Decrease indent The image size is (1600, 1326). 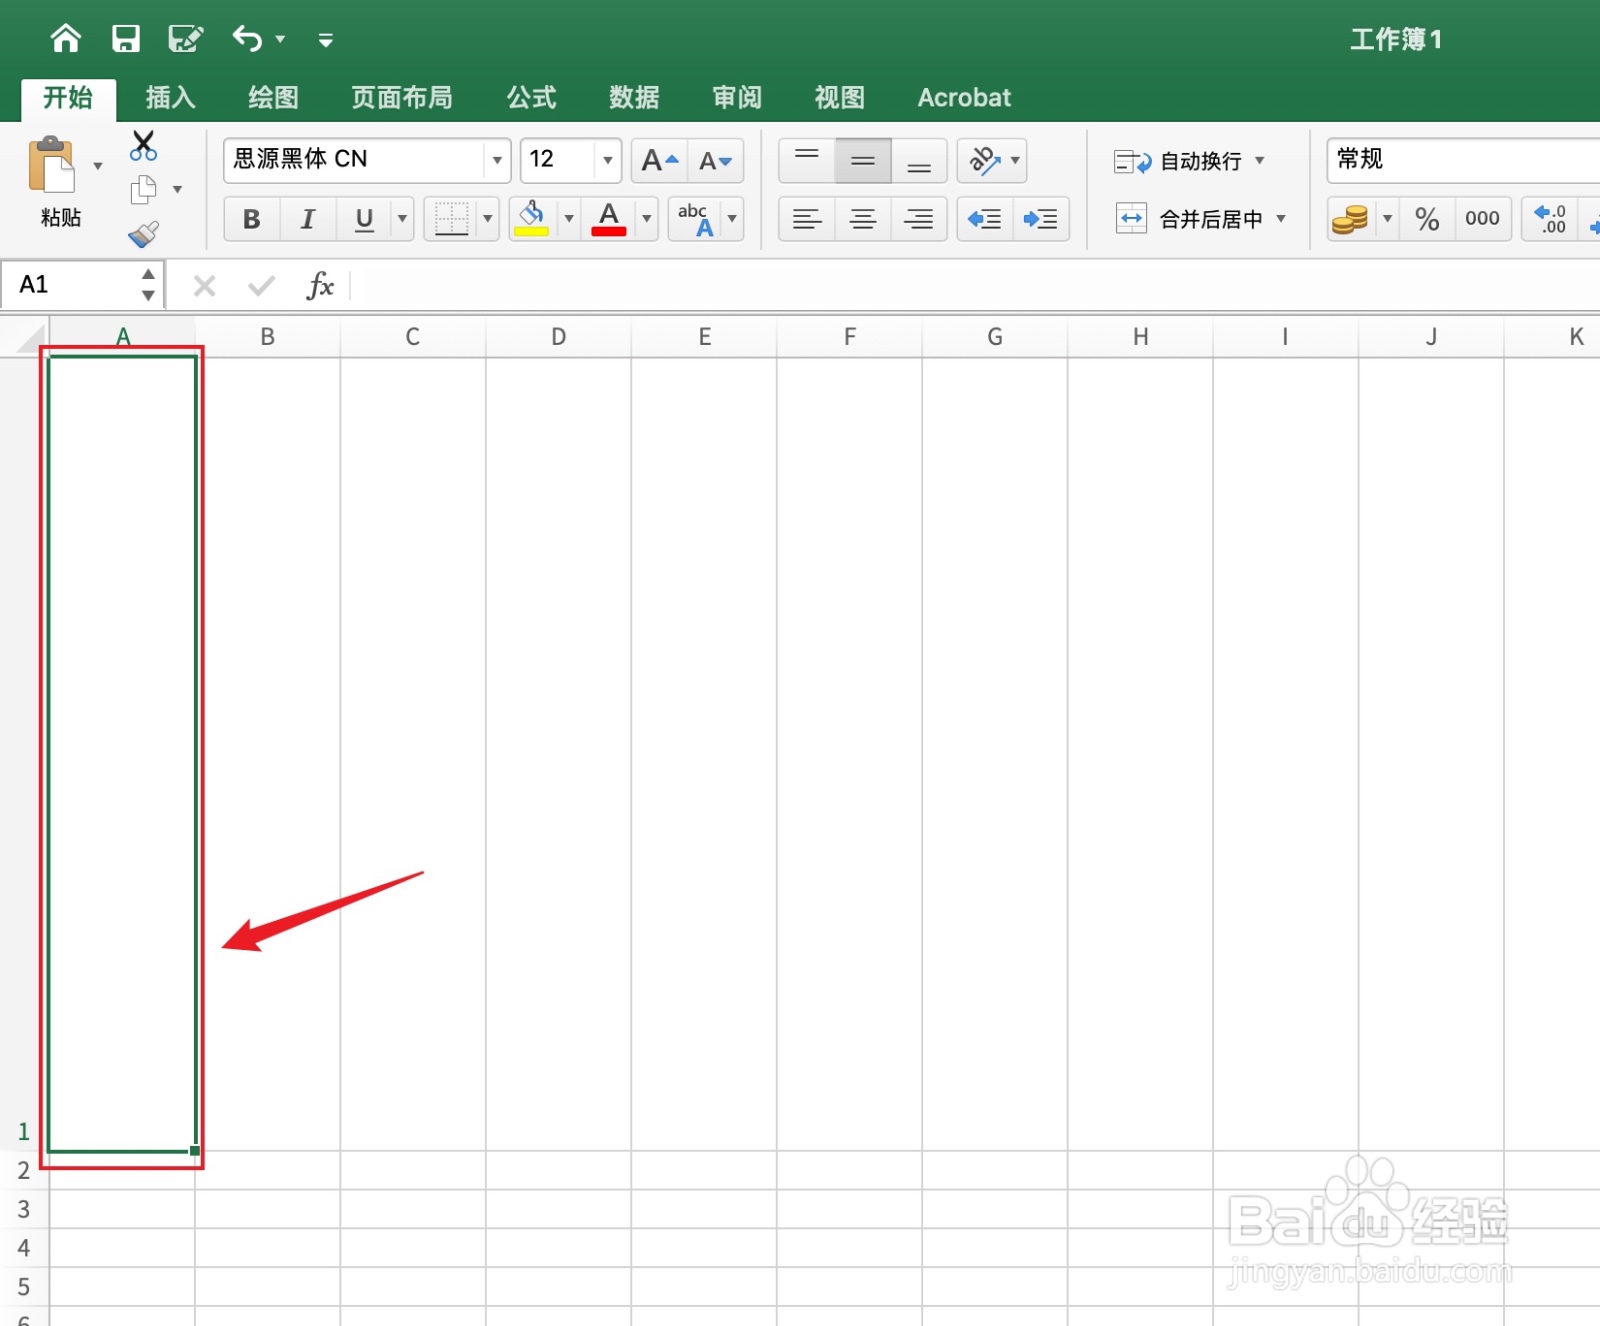pos(985,219)
